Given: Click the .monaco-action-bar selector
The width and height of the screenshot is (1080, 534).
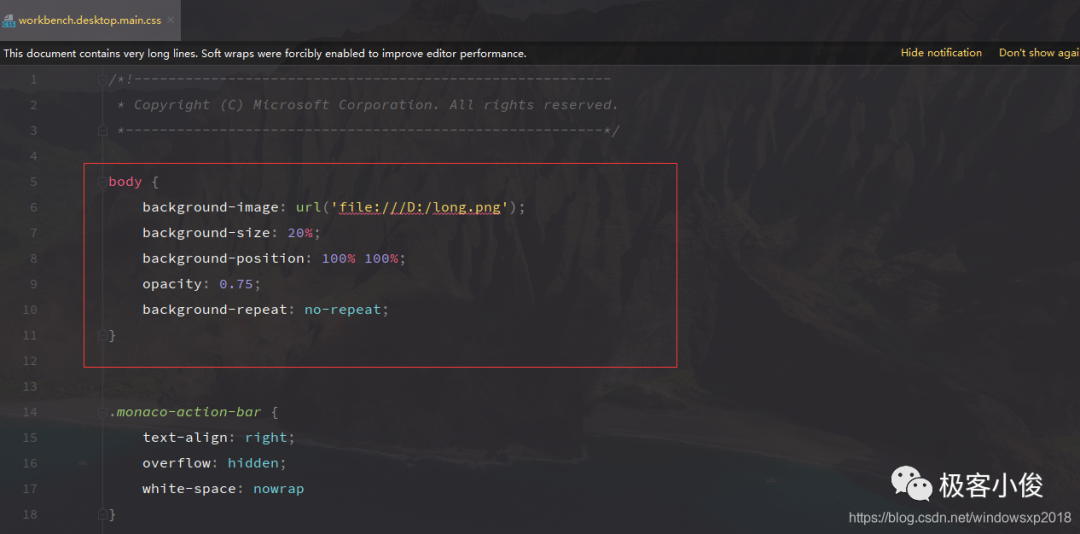Looking at the screenshot, I should tap(185, 412).
